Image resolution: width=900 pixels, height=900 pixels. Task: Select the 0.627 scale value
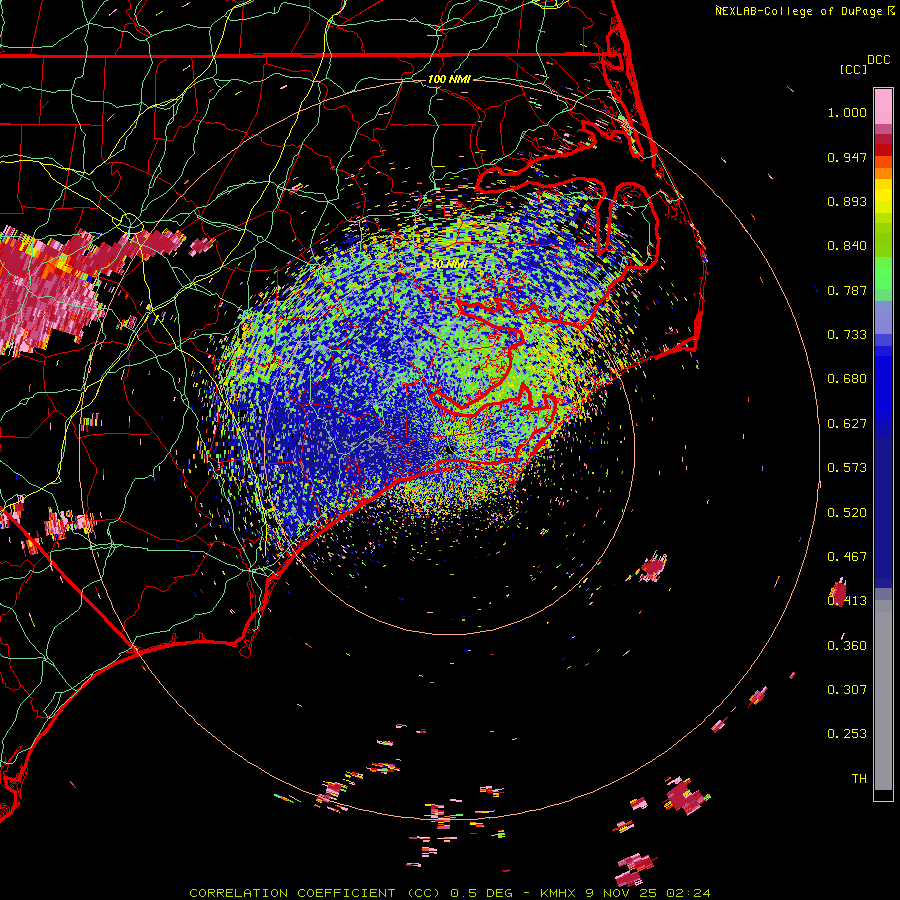847,424
